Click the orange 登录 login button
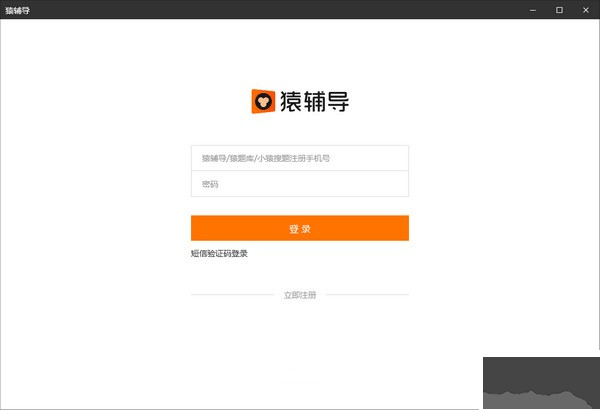The height and width of the screenshot is (410, 600). [x=300, y=228]
